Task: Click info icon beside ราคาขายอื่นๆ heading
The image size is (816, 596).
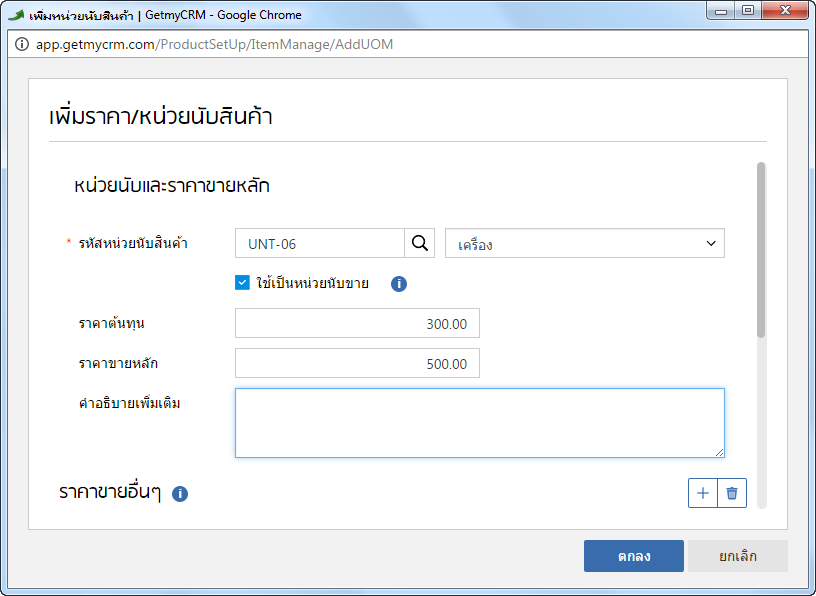Action: [x=180, y=493]
